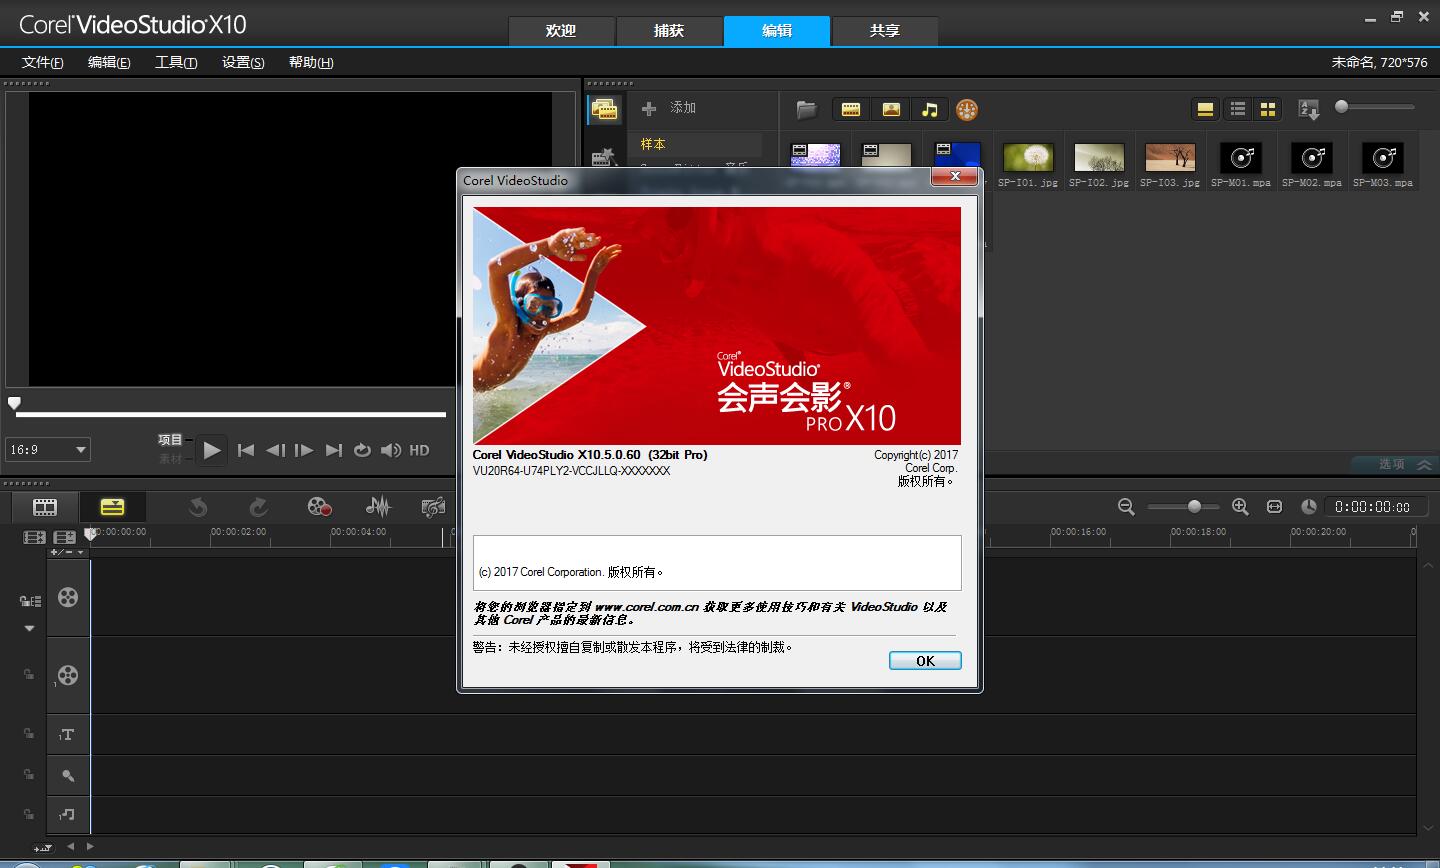
Task: Jump to the end of the preview
Action: click(334, 450)
